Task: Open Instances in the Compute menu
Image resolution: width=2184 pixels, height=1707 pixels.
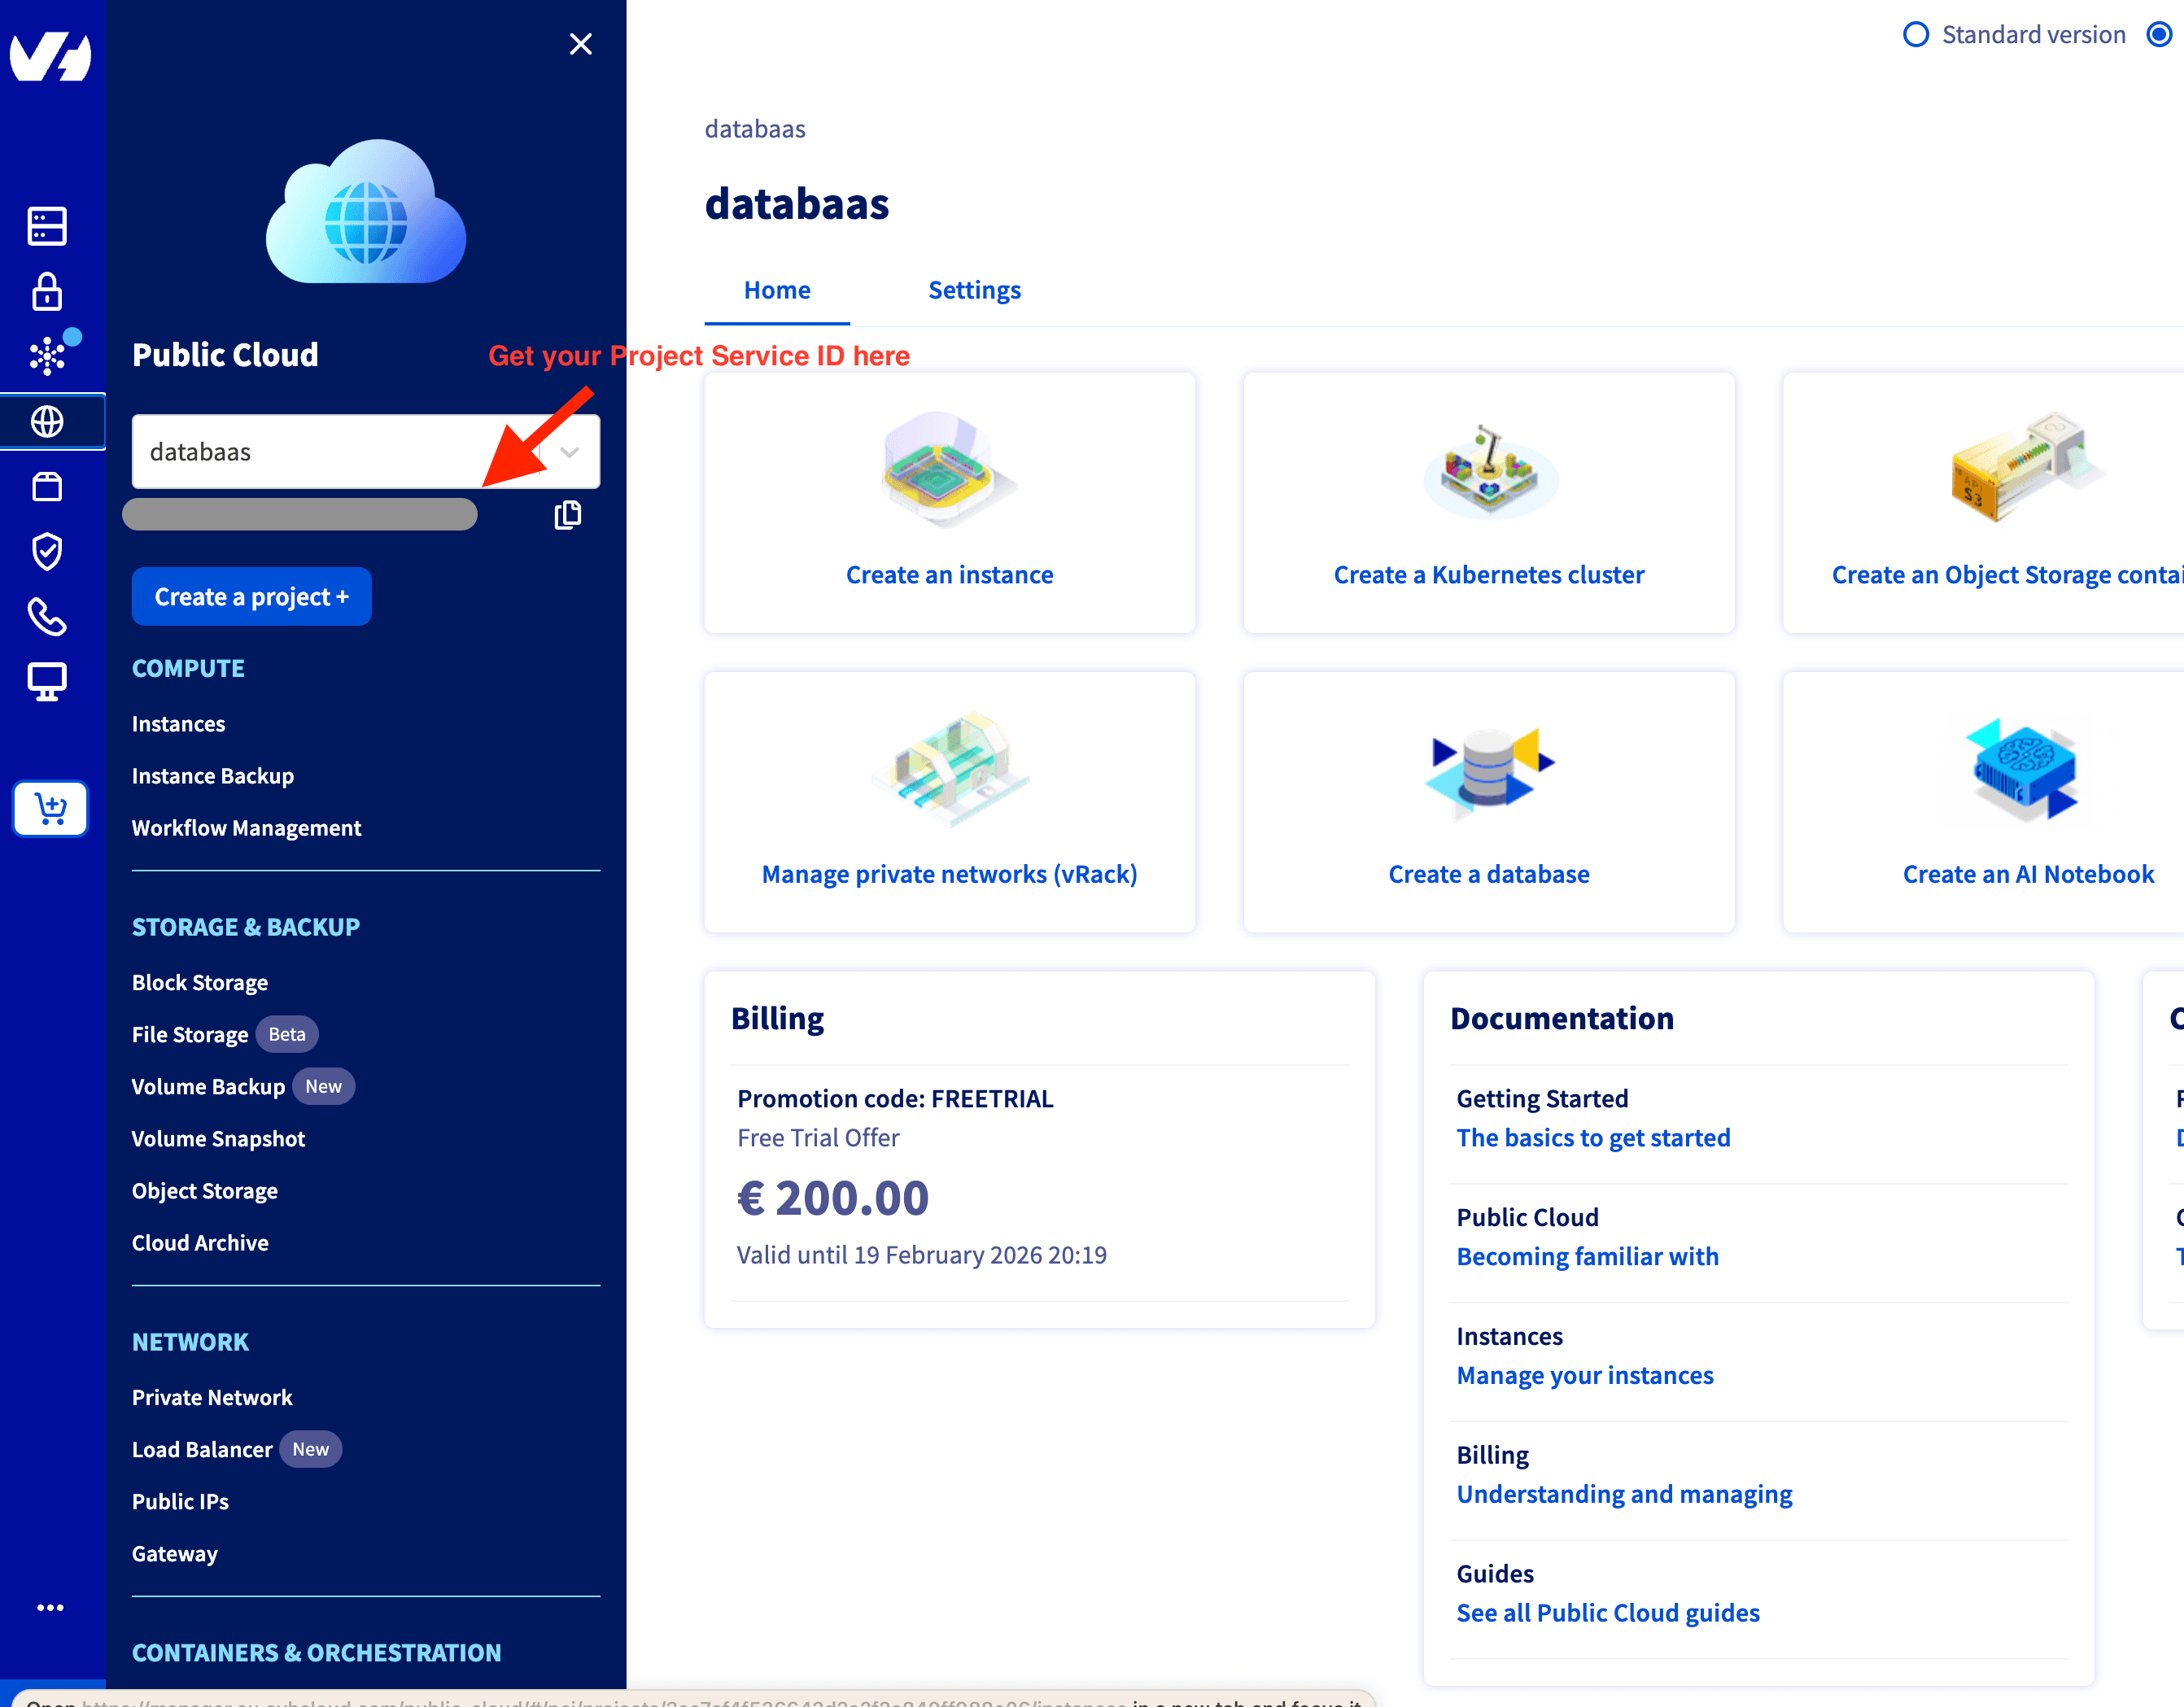Action: pos(179,724)
